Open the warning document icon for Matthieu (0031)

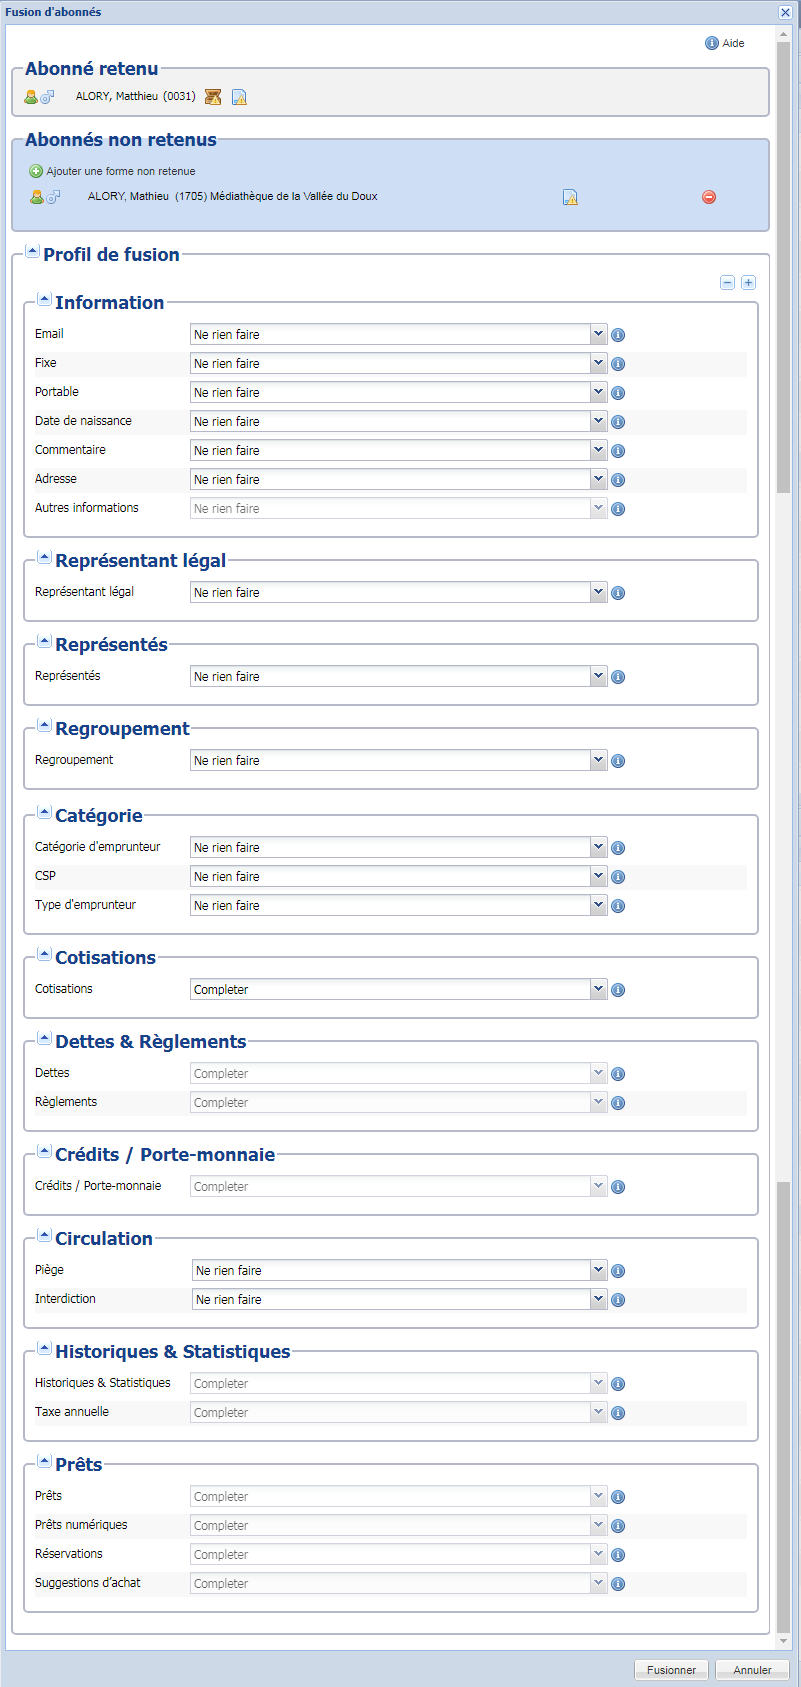239,97
